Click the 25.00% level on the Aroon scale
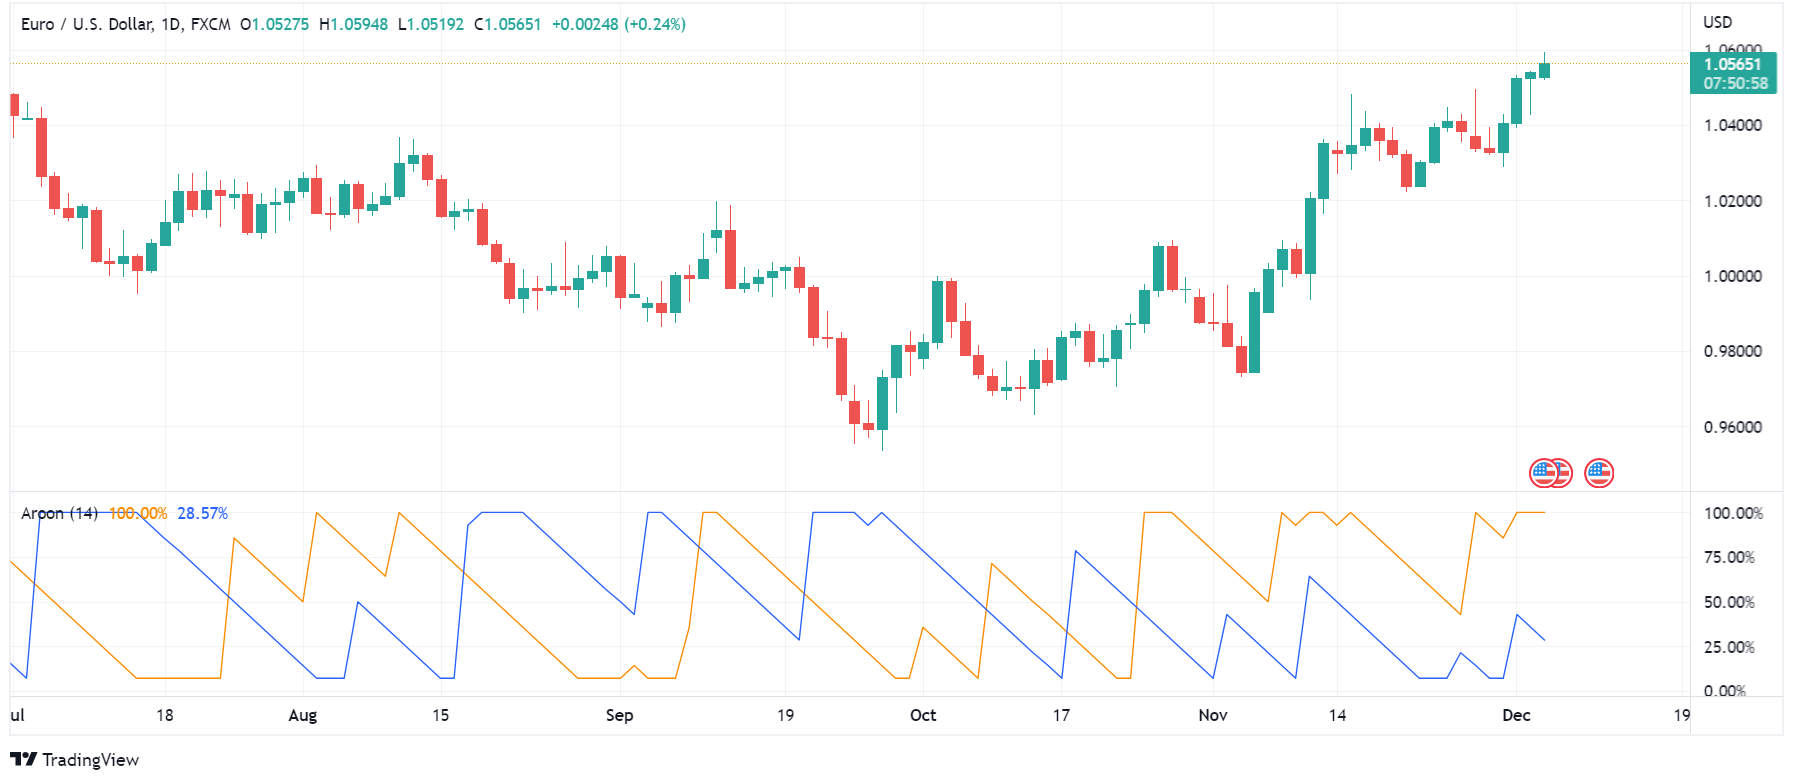Screen dimensions: 1797x783 1729,647
